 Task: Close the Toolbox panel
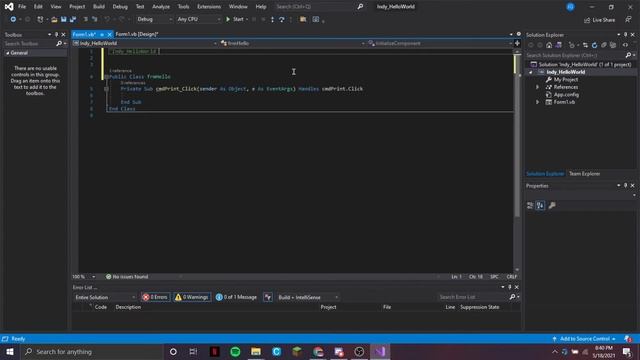(x=63, y=35)
